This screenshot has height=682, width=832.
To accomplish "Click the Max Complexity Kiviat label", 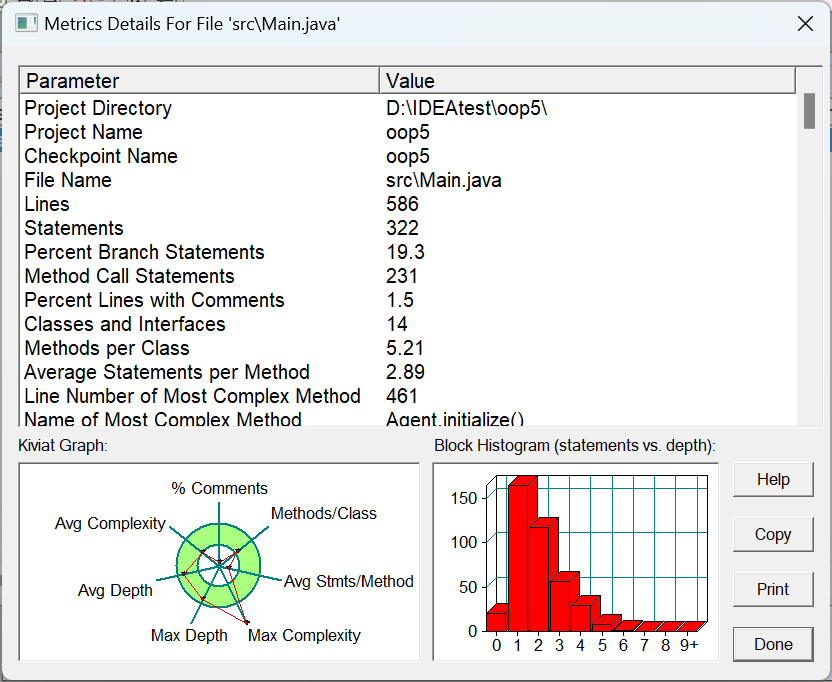I will (304, 635).
